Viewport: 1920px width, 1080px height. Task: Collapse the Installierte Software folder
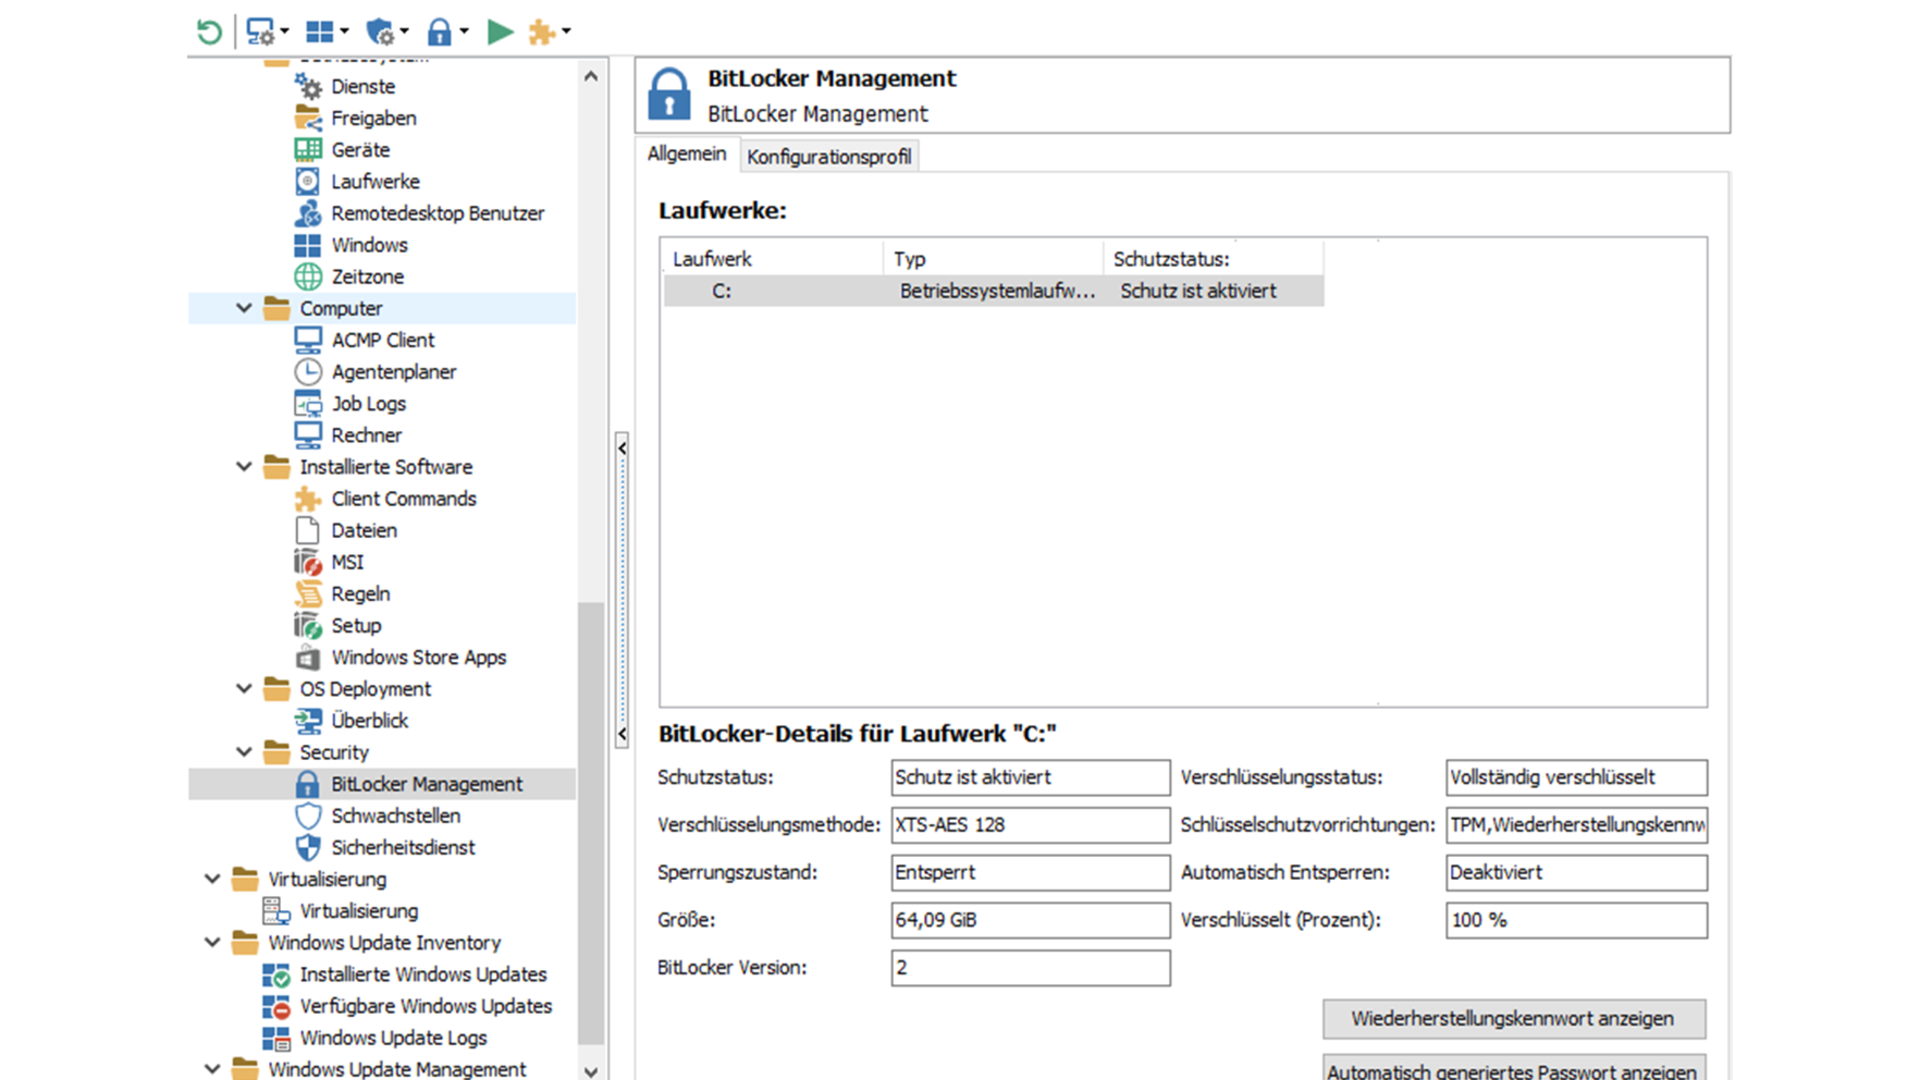pos(244,467)
